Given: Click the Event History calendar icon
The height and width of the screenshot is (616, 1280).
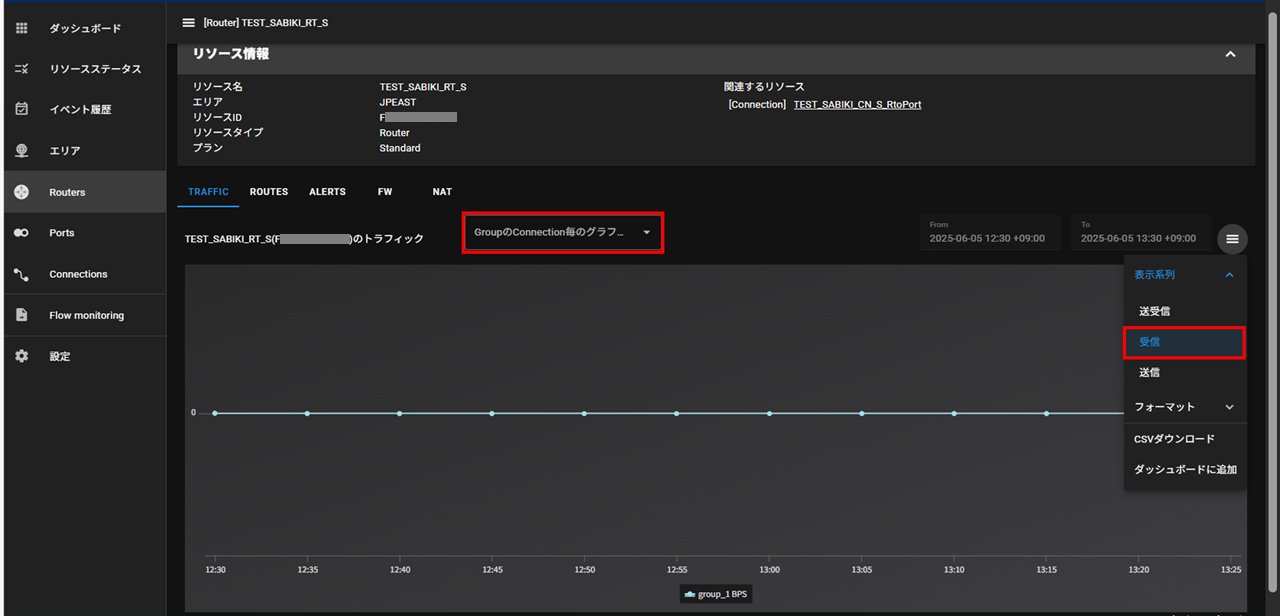Looking at the screenshot, I should click(22, 109).
